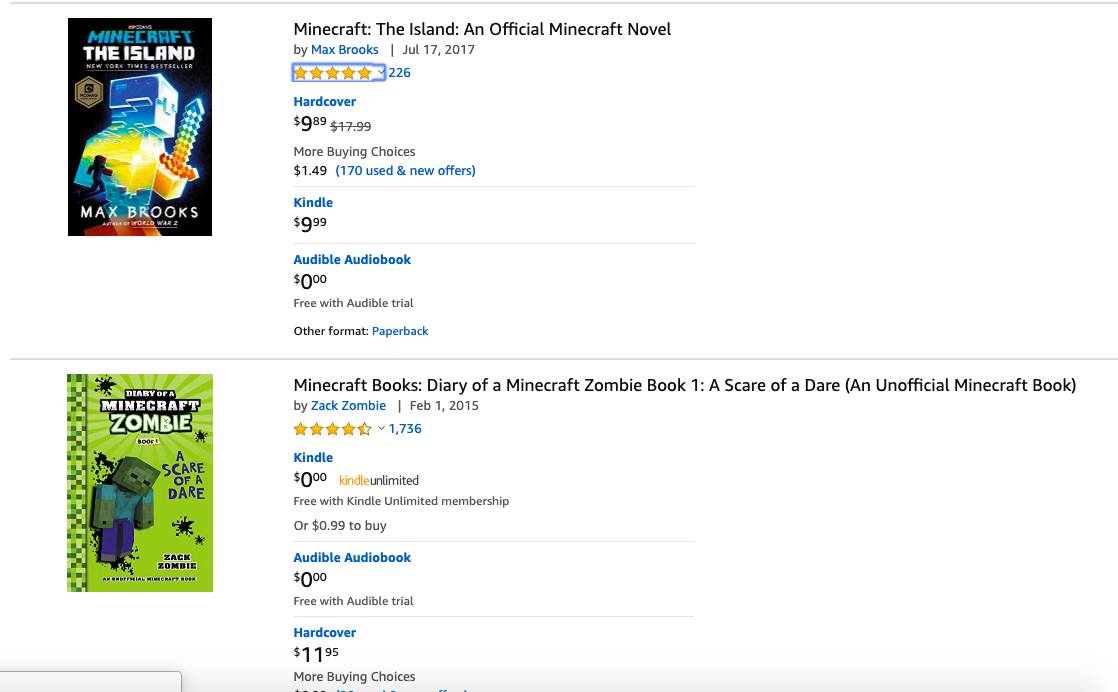
Task: Open Minecraft: The Island book cover image
Action: pyautogui.click(x=140, y=127)
